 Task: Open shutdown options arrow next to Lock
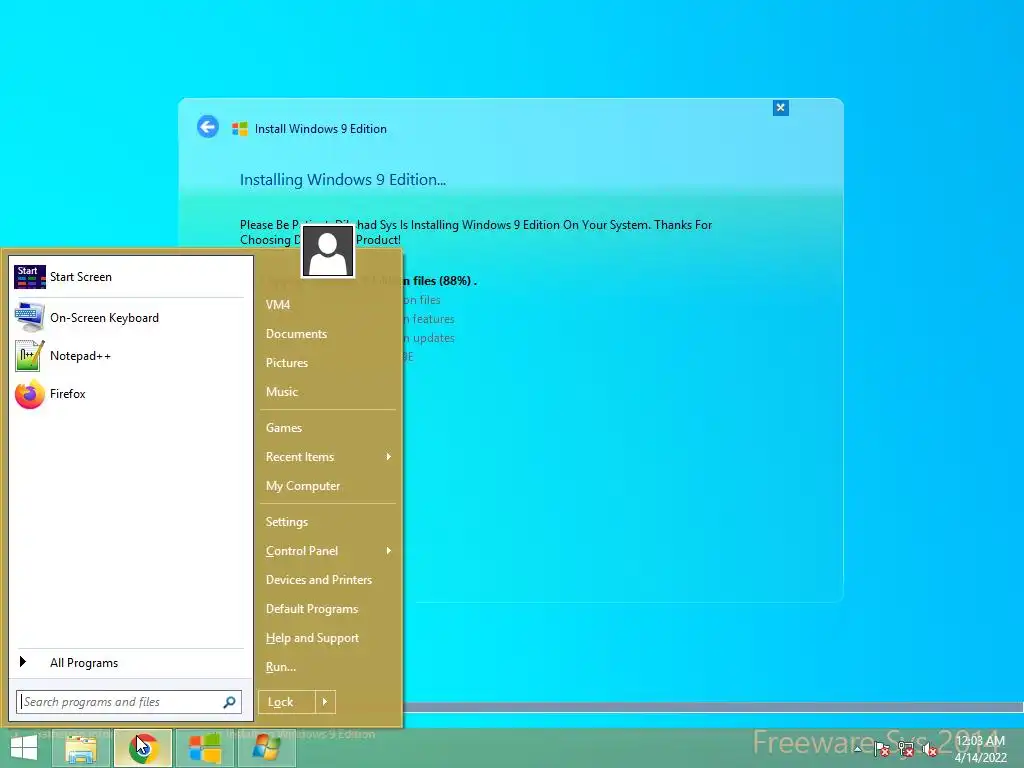tap(325, 702)
